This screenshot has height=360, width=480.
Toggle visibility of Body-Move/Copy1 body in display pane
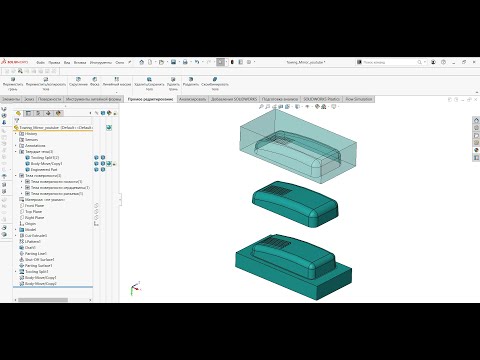pyautogui.click(x=96, y=164)
